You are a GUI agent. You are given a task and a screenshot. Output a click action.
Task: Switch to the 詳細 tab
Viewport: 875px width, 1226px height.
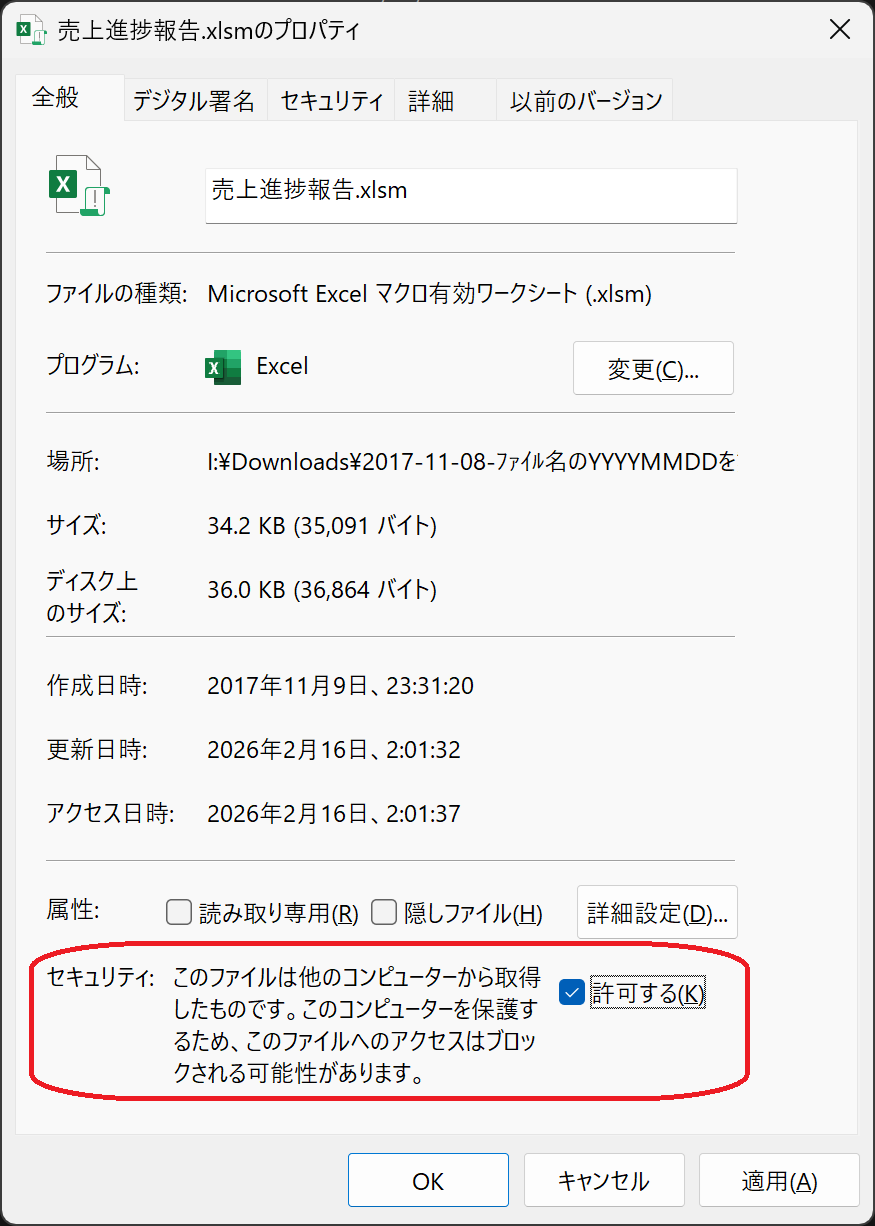[x=431, y=101]
